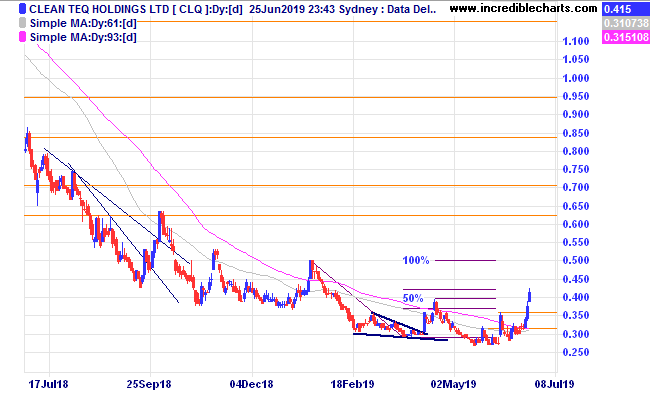The height and width of the screenshot is (395, 651).
Task: Click the 50% retracement label
Action: tap(413, 298)
